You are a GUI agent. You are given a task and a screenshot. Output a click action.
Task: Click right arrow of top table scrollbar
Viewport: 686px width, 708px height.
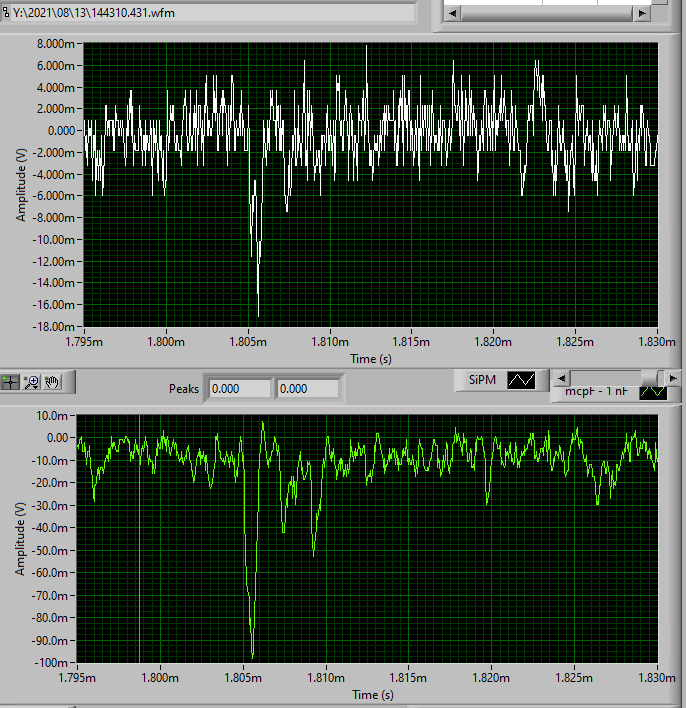(641, 14)
